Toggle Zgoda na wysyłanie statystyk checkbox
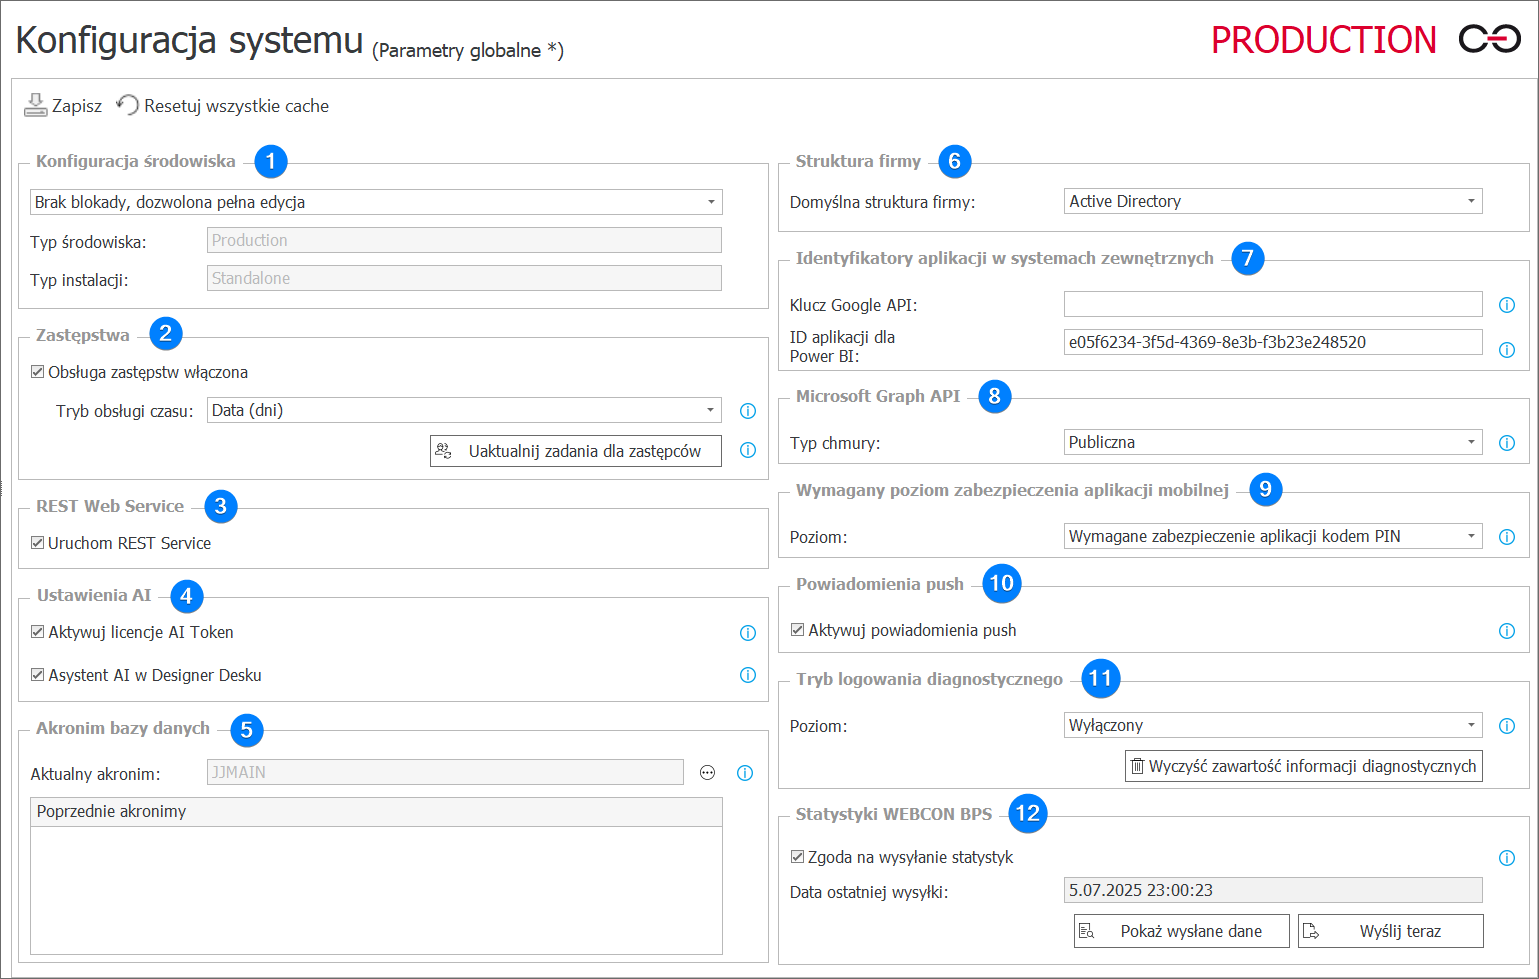 798,857
